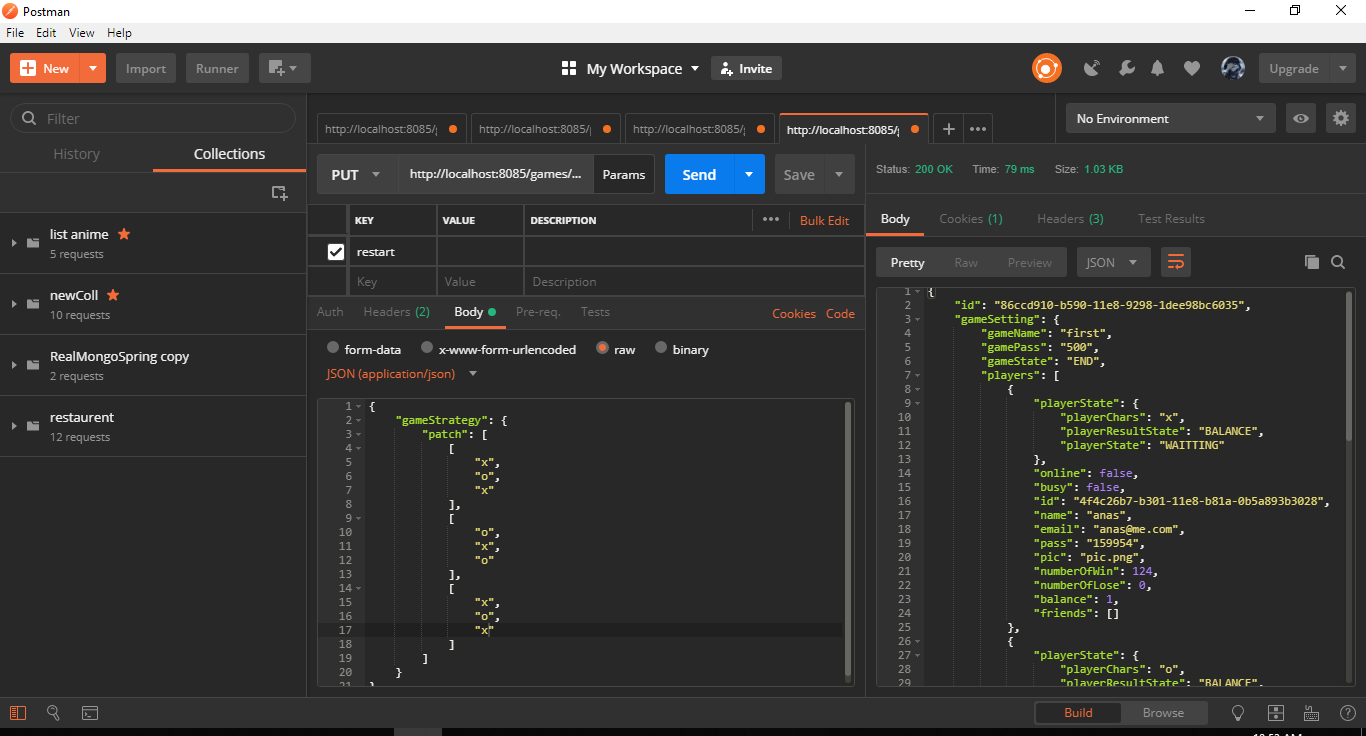Switch to the History tab
This screenshot has width=1366, height=736.
76,153
